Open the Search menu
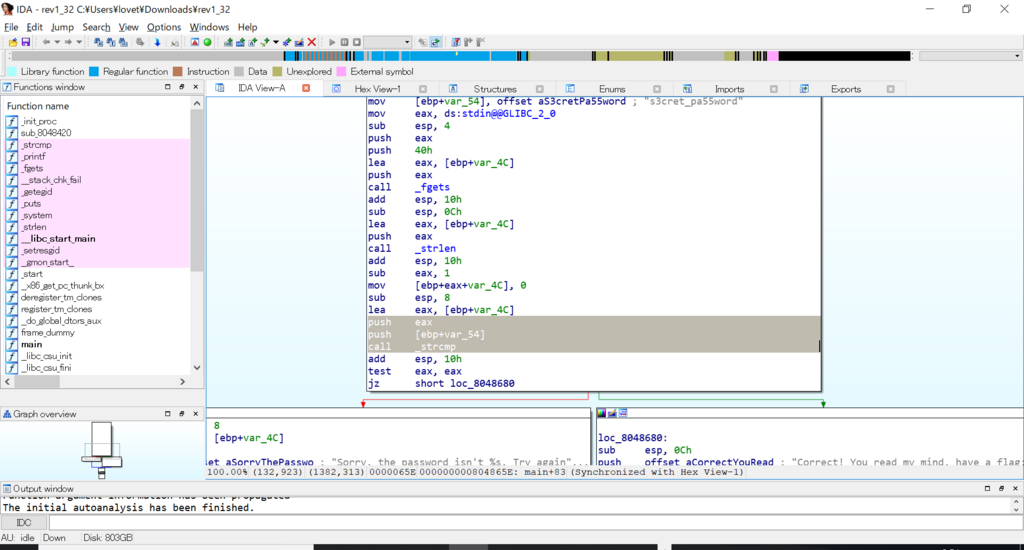 96,27
